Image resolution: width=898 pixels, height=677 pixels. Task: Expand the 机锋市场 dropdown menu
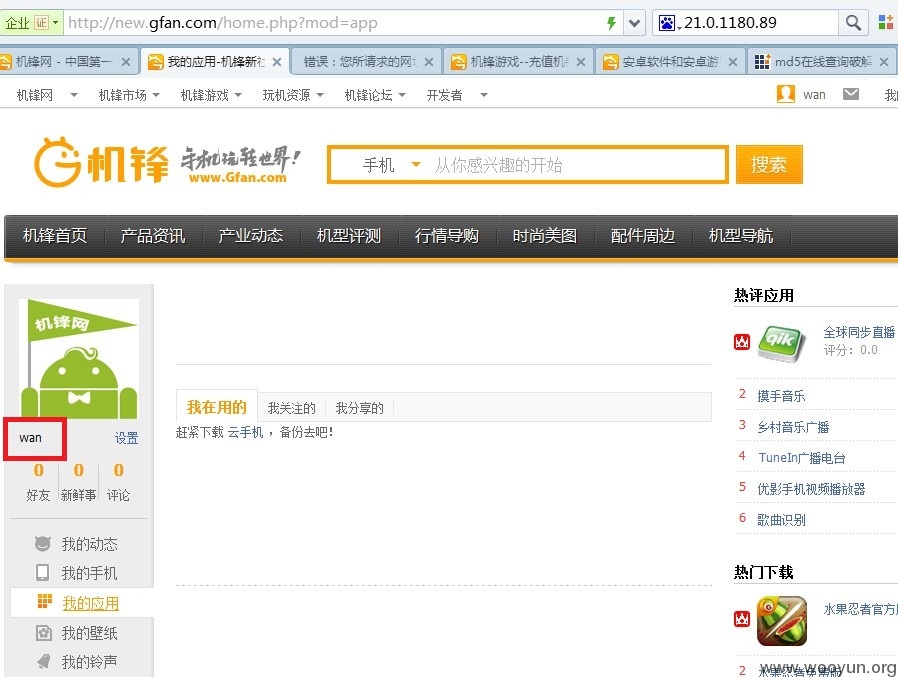click(x=156, y=95)
